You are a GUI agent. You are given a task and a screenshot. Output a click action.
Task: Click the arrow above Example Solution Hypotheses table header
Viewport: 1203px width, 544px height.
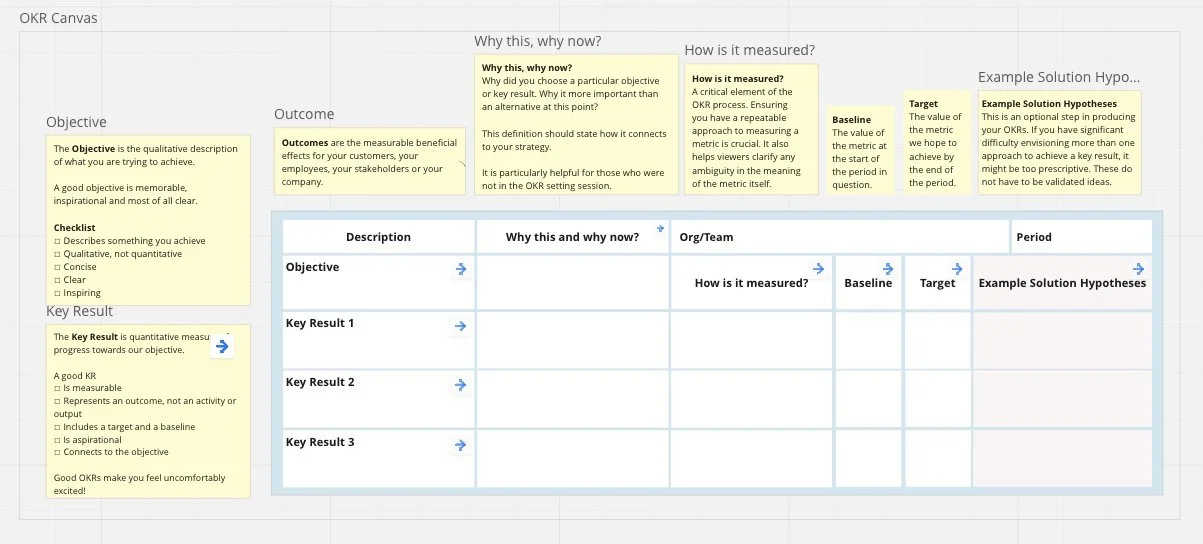tap(1138, 268)
